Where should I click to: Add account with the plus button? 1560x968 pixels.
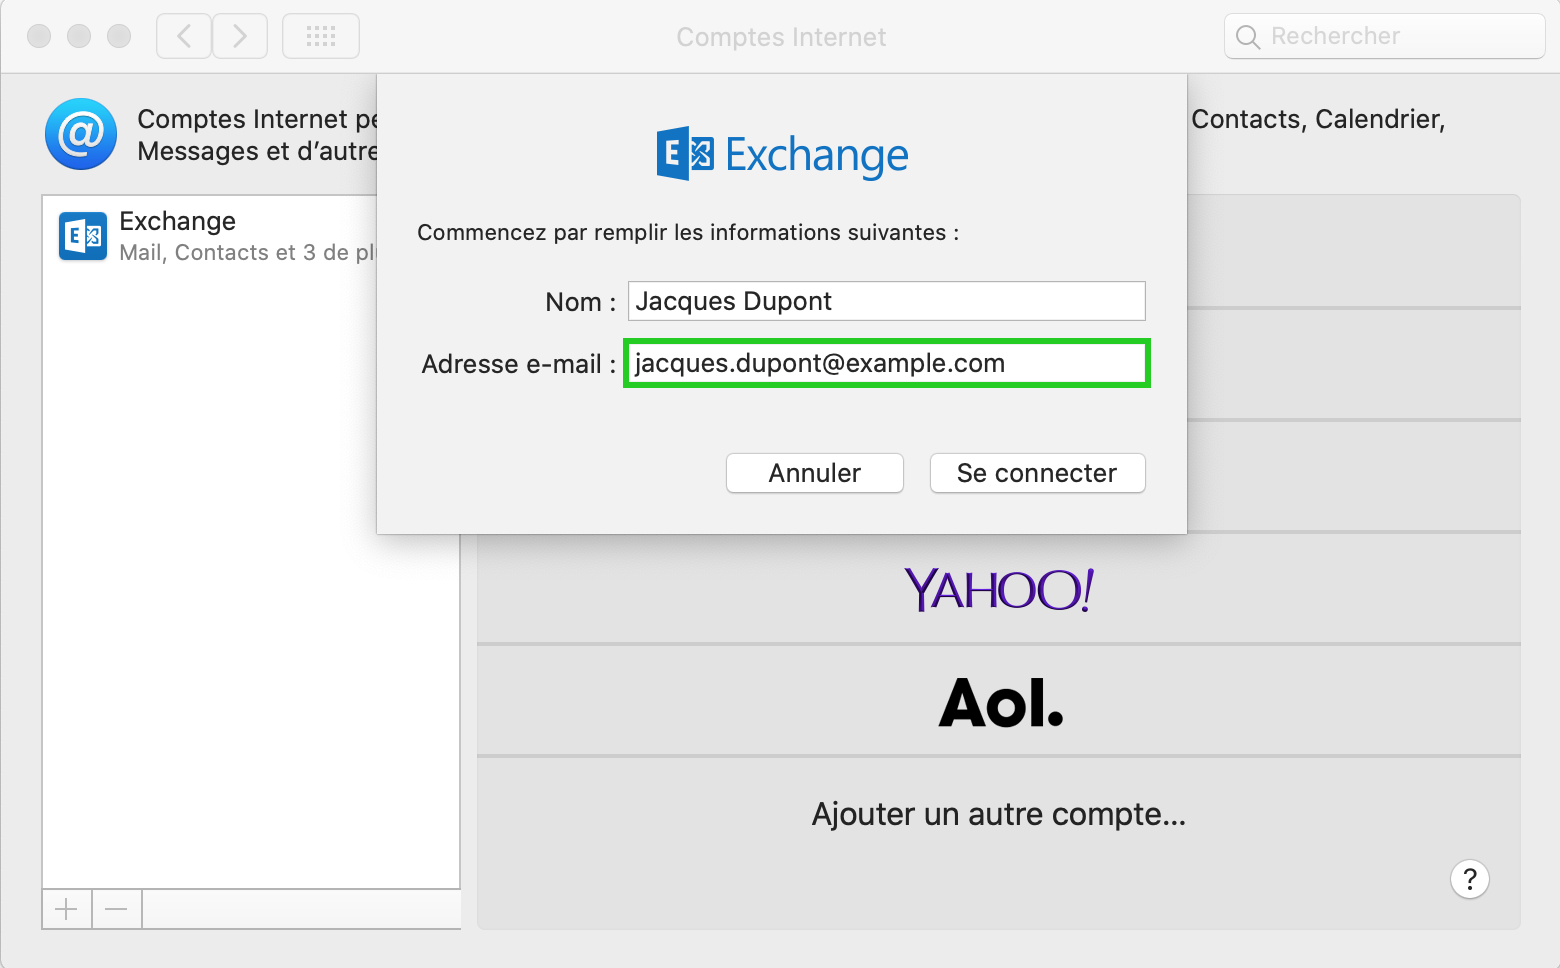point(67,909)
